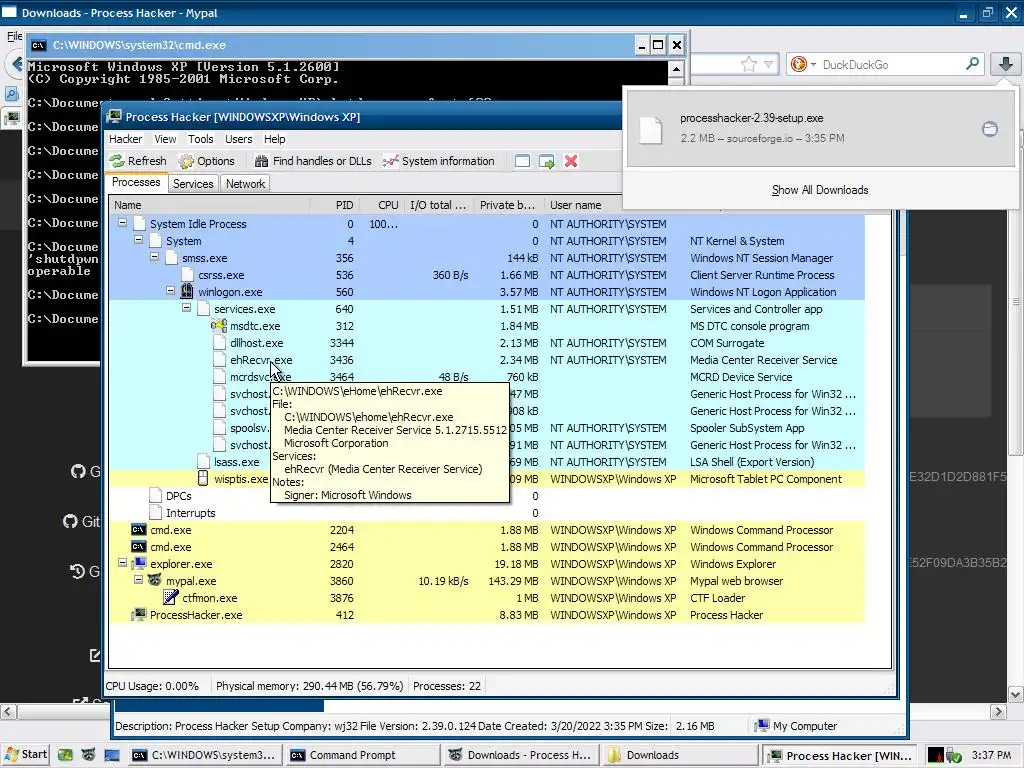
Task: Click the Start button
Action: click(25, 755)
